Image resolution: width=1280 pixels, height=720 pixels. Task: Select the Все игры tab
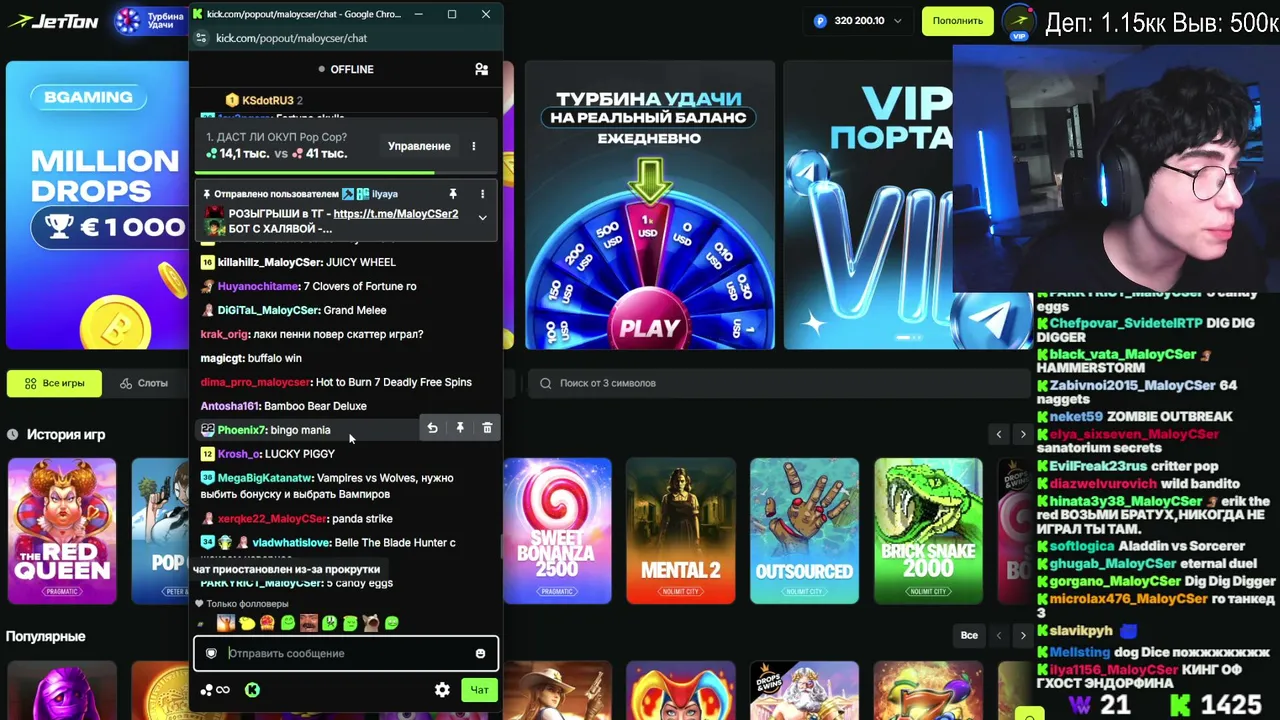pyautogui.click(x=55, y=383)
